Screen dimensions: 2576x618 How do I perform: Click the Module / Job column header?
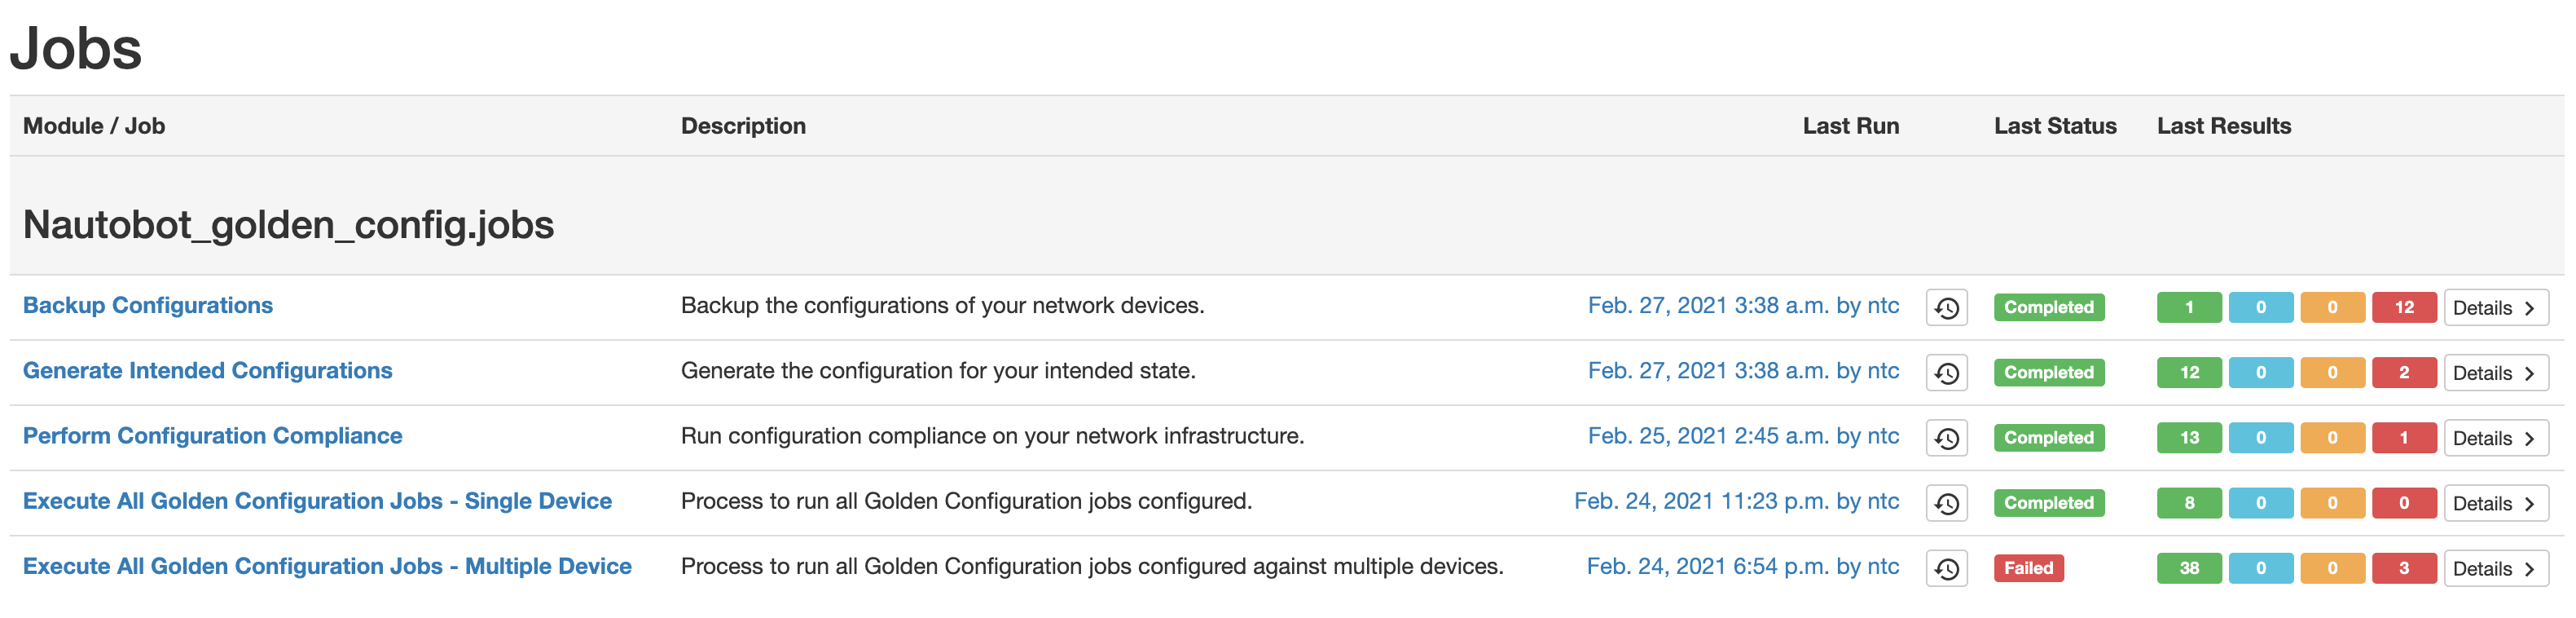coord(95,125)
